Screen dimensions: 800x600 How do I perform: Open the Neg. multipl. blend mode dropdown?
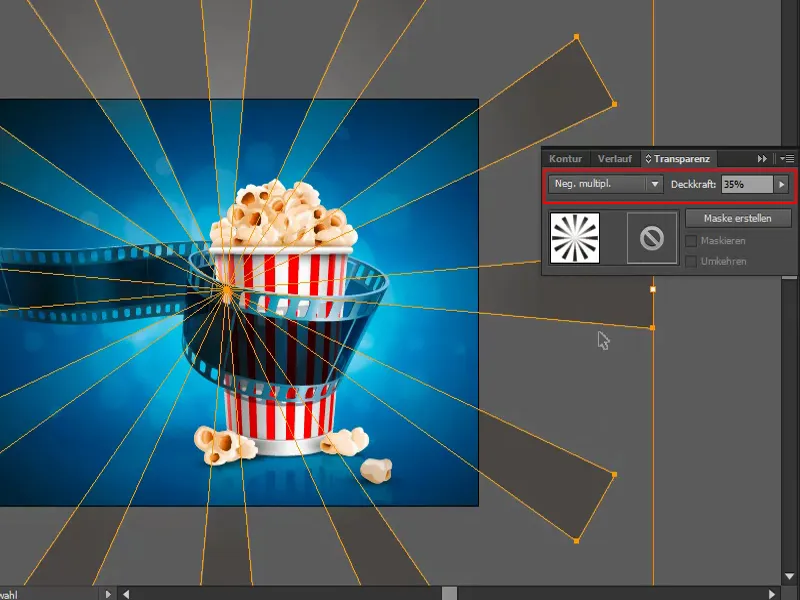pyautogui.click(x=606, y=184)
